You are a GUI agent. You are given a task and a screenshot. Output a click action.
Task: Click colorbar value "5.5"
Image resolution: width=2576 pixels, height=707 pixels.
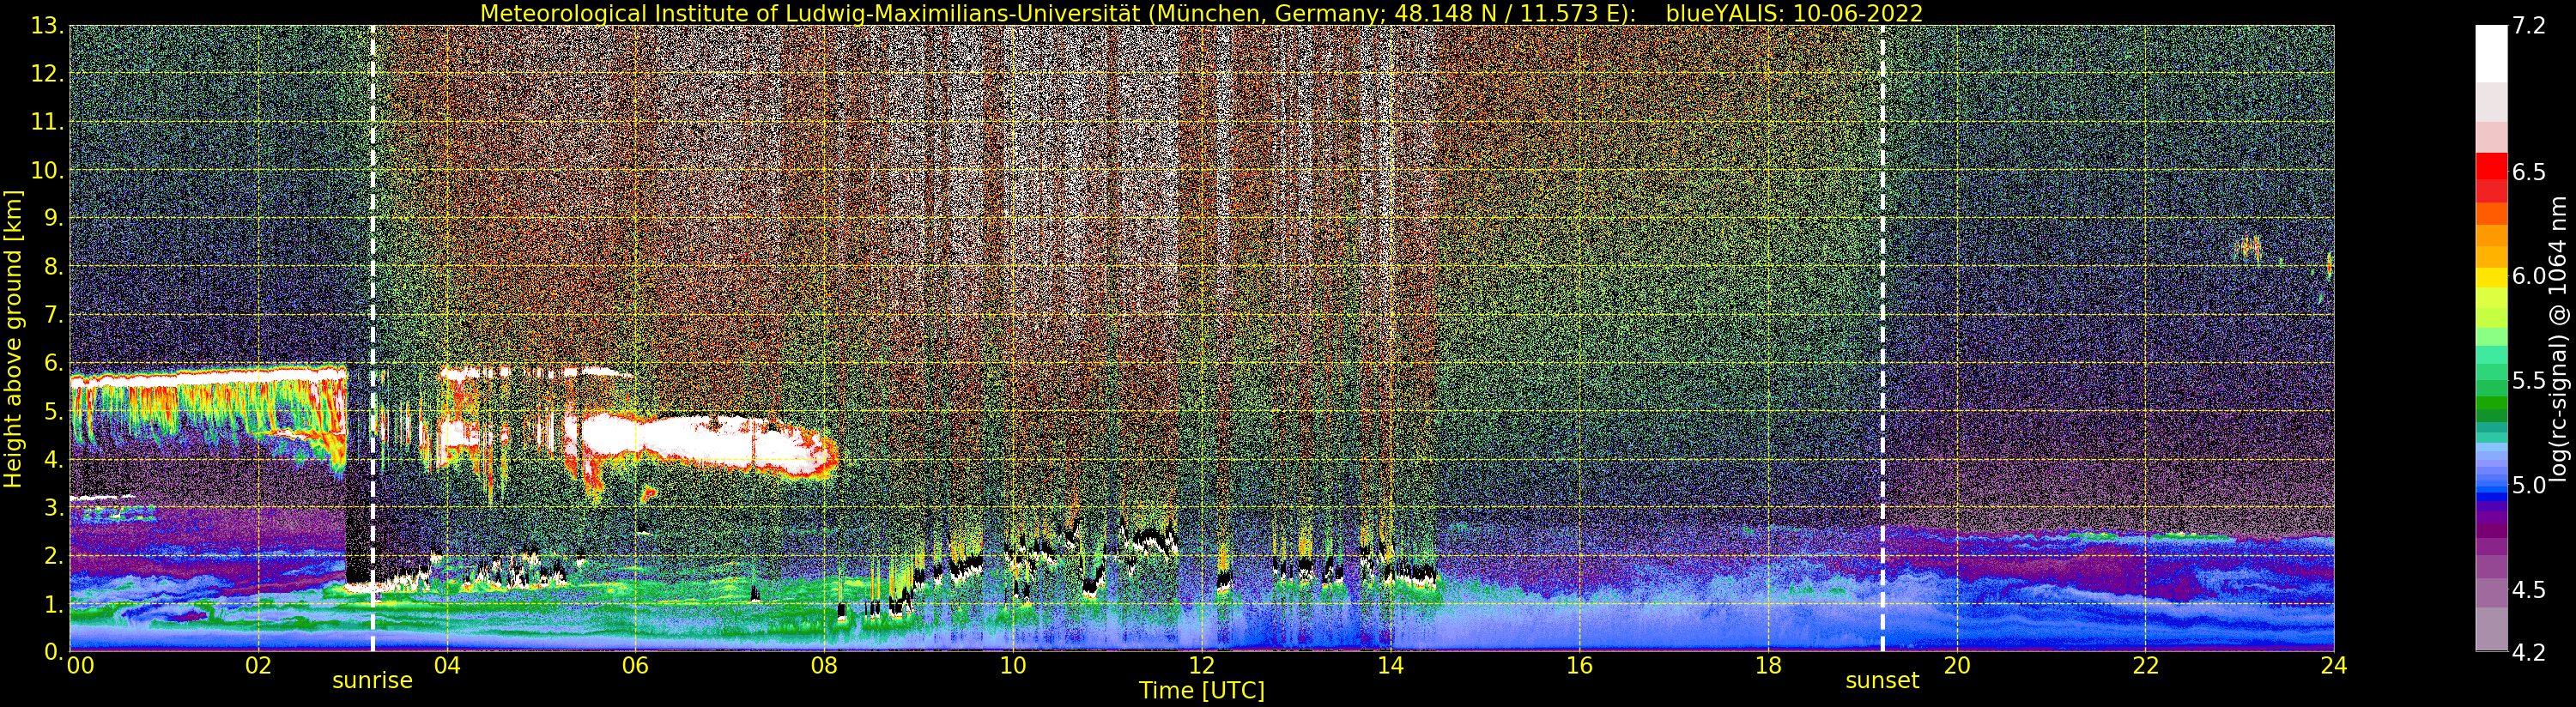click(x=2530, y=381)
